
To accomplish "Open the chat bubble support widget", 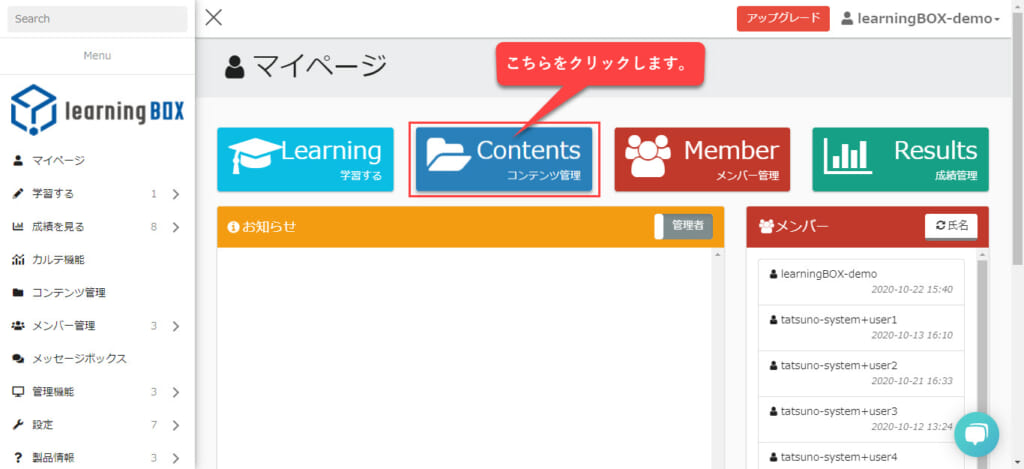I will (976, 434).
